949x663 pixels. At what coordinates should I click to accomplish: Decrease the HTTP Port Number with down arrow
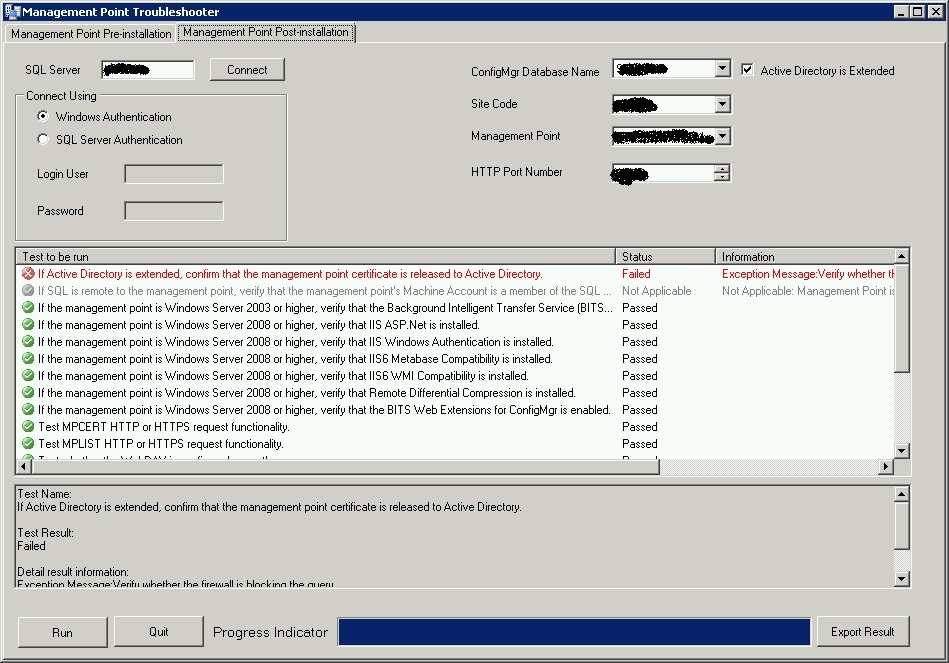point(721,177)
